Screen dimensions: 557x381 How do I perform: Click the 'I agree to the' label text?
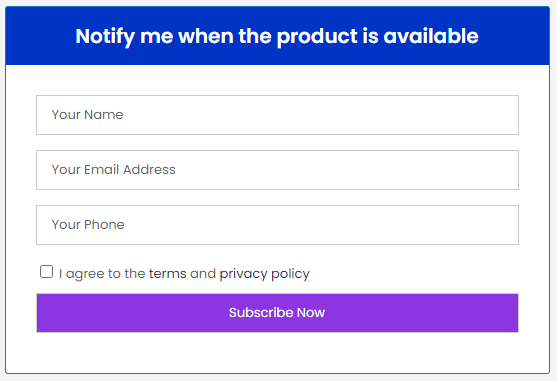pyautogui.click(x=102, y=274)
